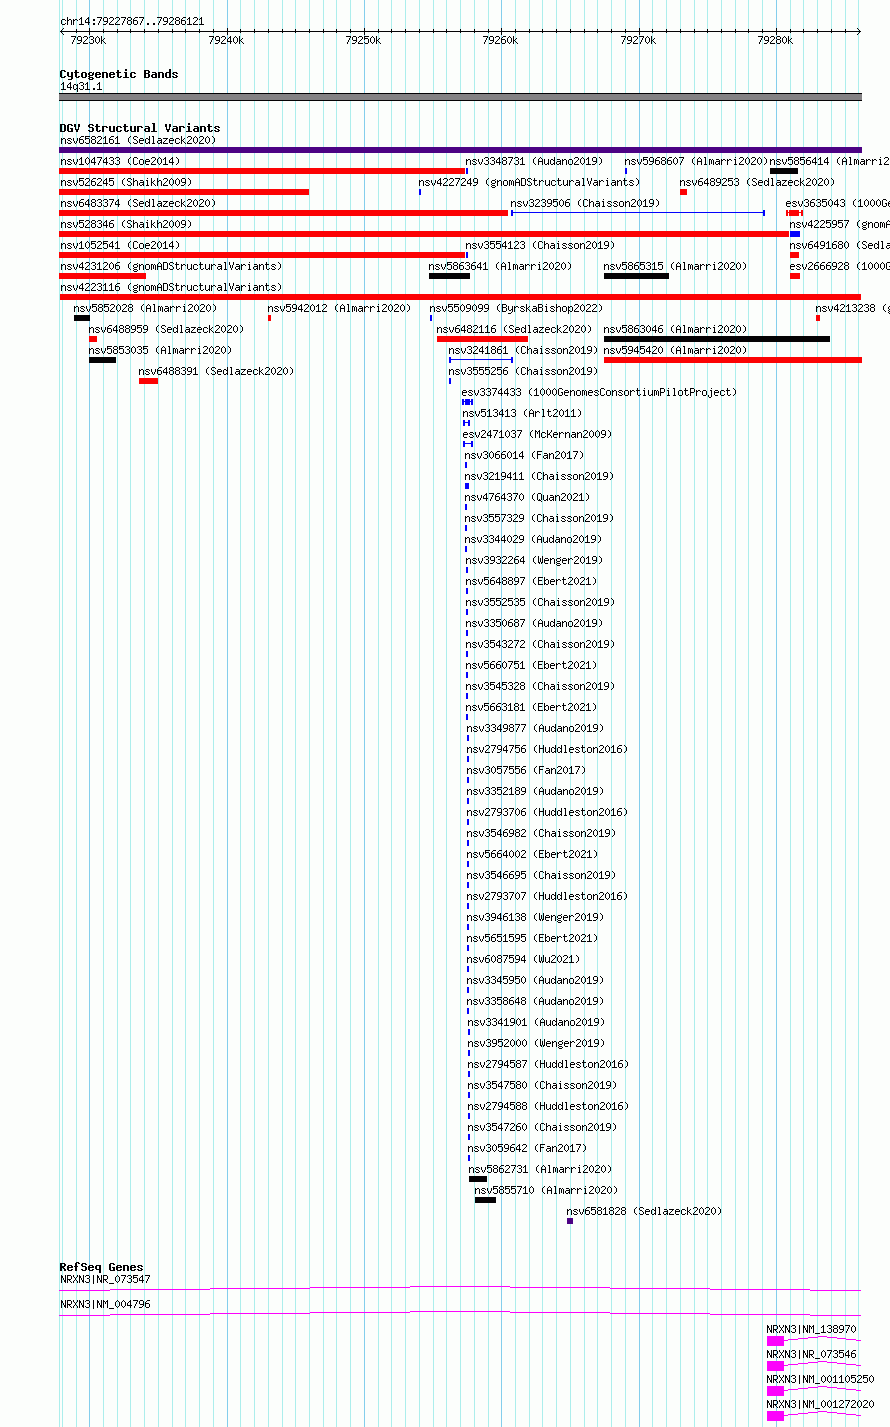This screenshot has width=890, height=1427.
Task: Open the nsv4764370 (Quan2021) label
Action: pyautogui.click(x=527, y=498)
